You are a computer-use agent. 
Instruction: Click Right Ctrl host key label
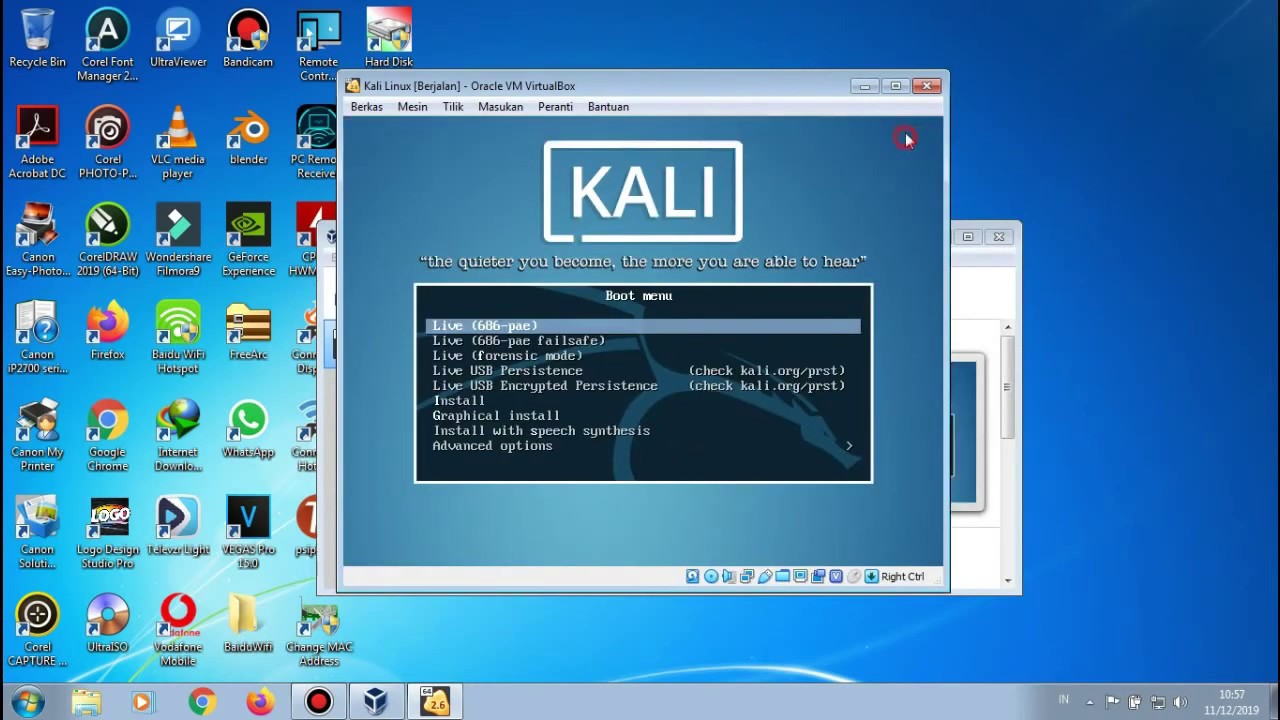point(902,576)
